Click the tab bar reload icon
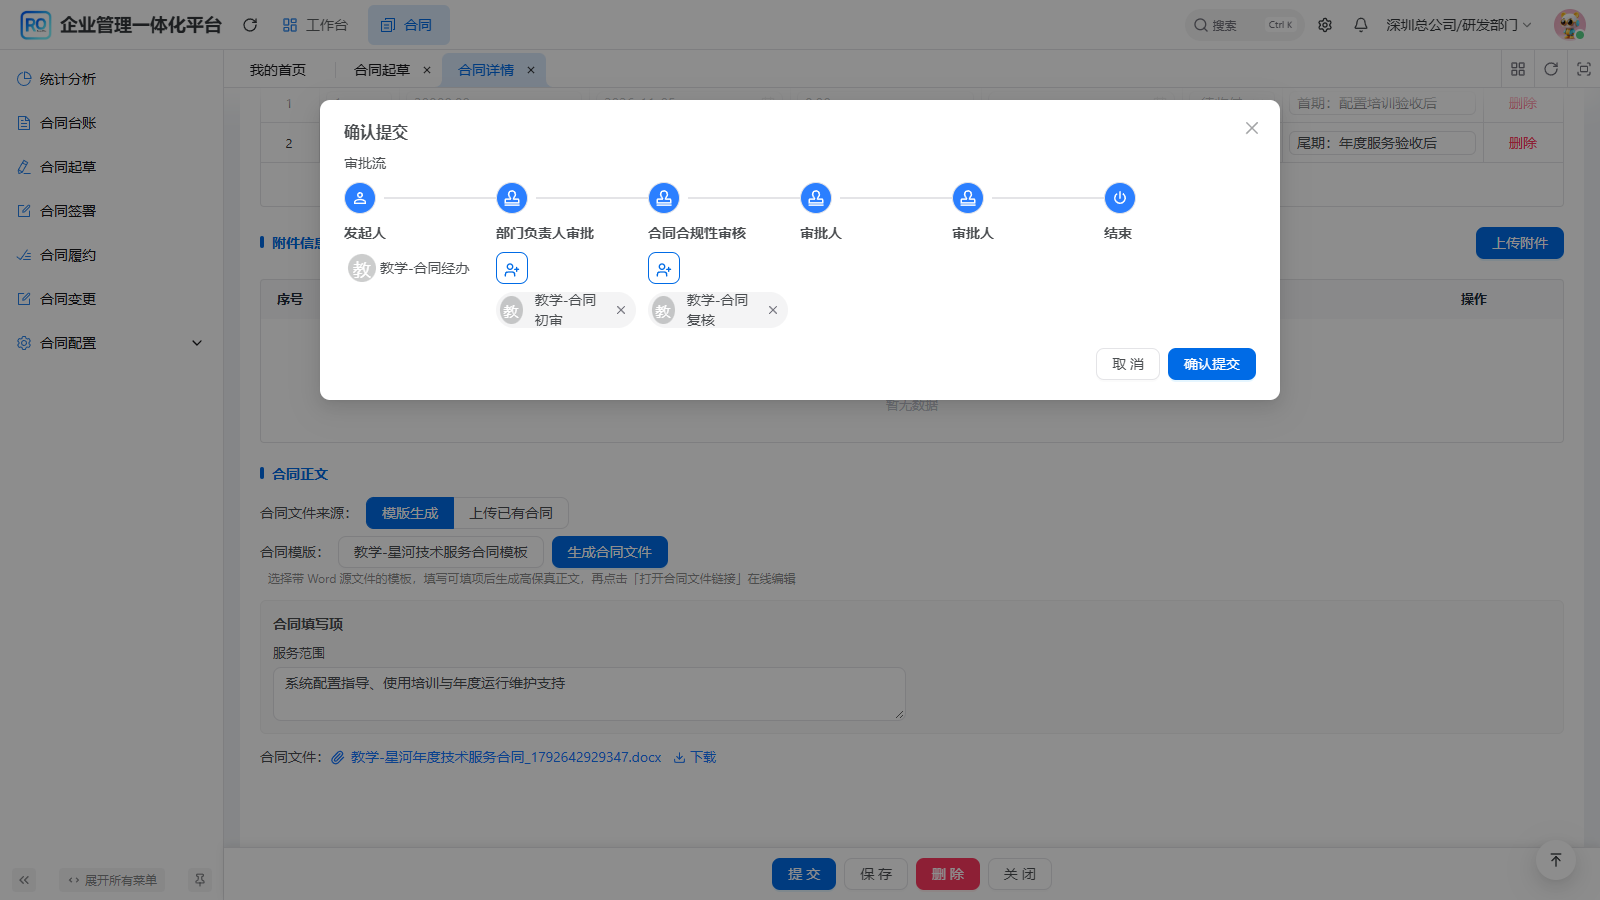This screenshot has height=900, width=1600. 1551,69
